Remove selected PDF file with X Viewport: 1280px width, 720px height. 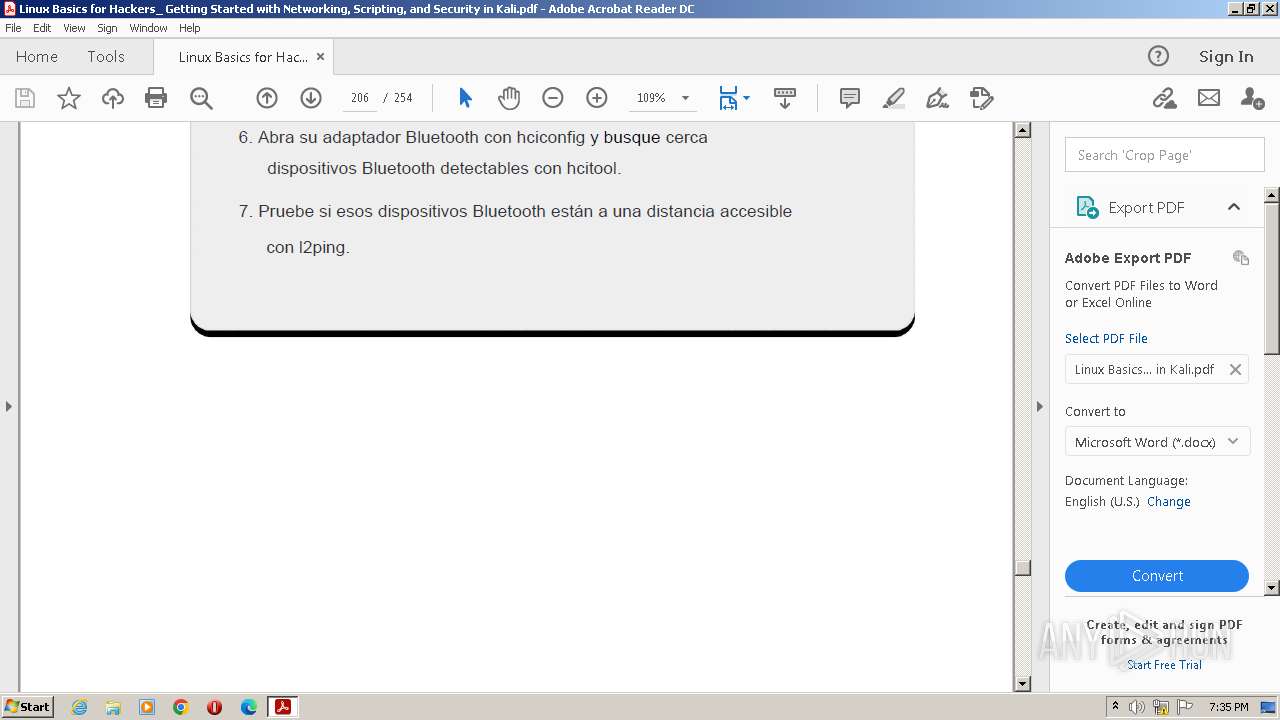[x=1235, y=369]
